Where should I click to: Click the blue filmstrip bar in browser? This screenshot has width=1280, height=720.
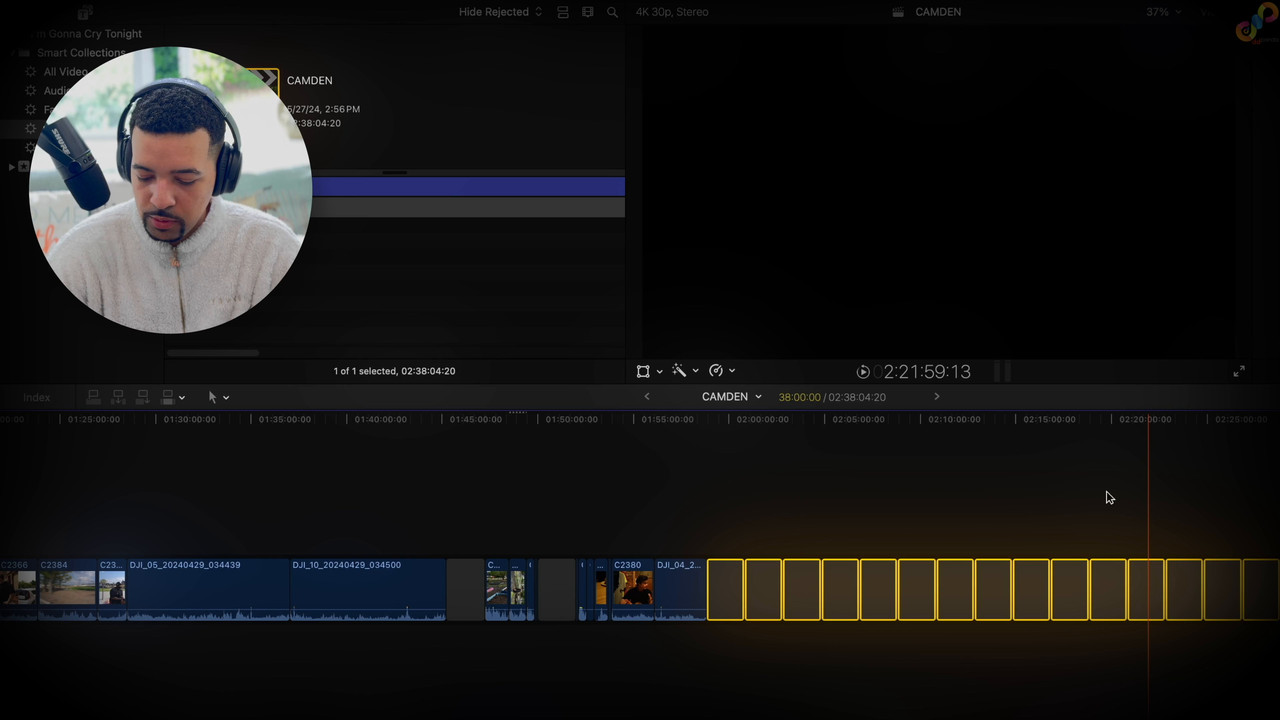pyautogui.click(x=468, y=186)
